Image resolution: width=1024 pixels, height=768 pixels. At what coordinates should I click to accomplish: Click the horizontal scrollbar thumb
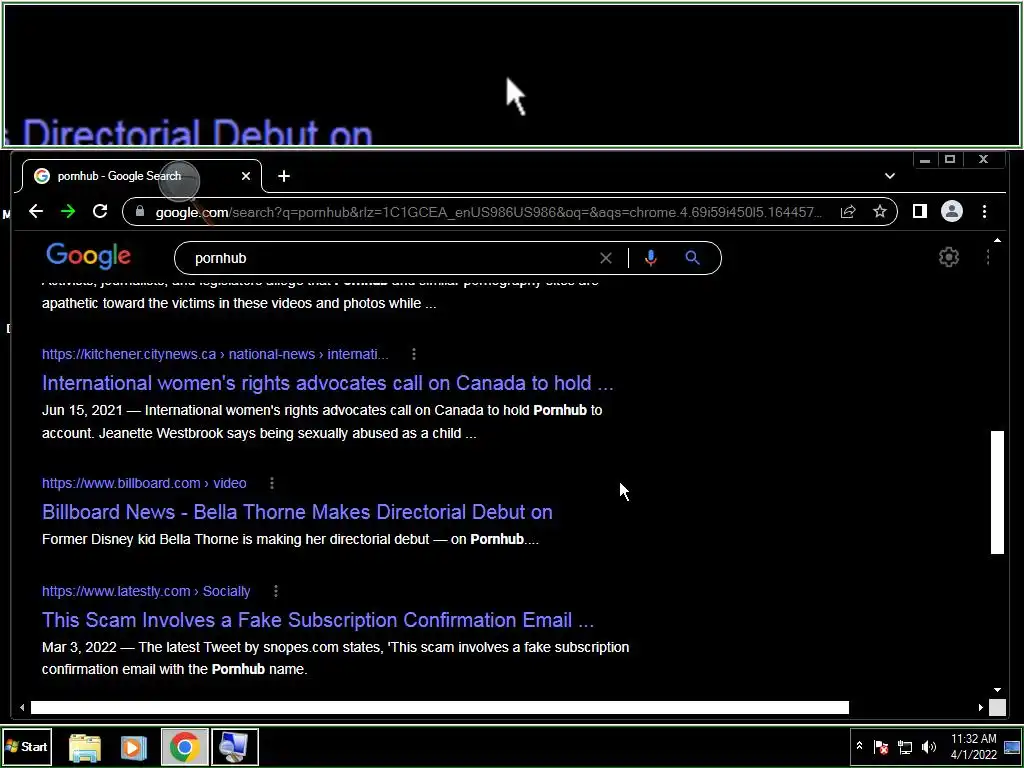[440, 707]
